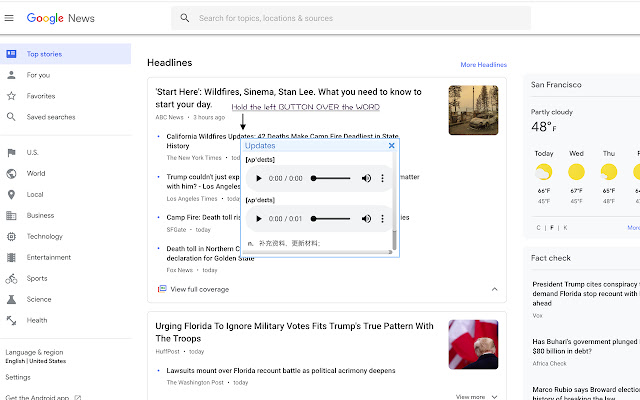Click the Saved searches magnifier icon
The height and width of the screenshot is (400, 640).
(x=11, y=117)
